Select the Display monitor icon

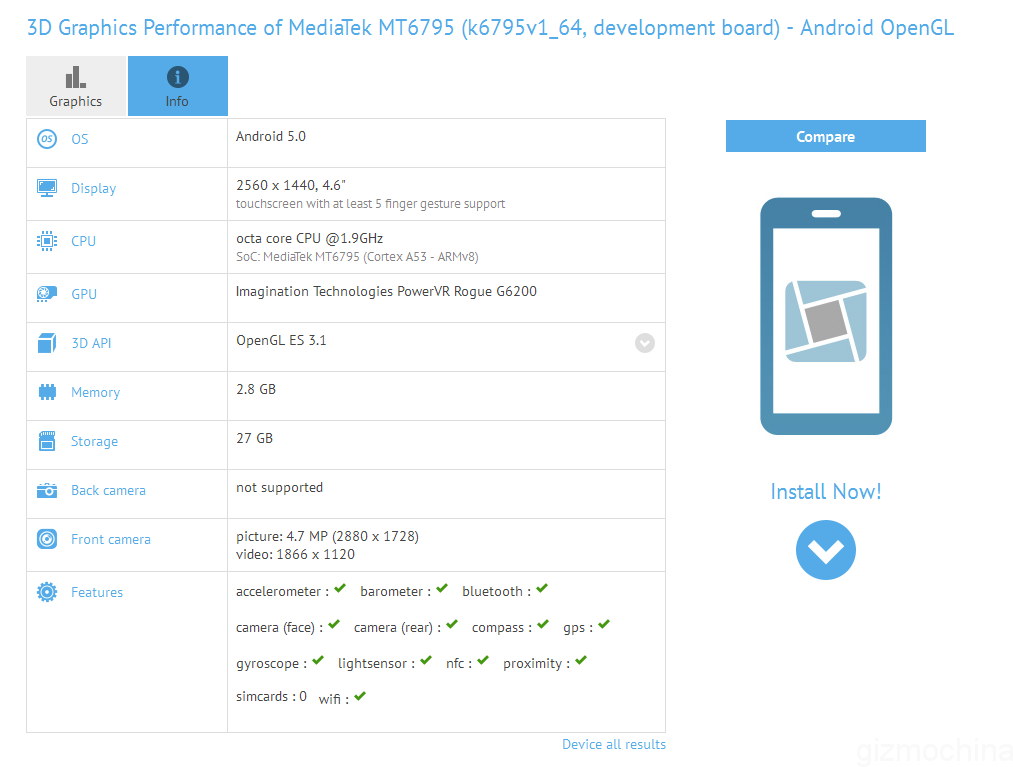point(46,187)
